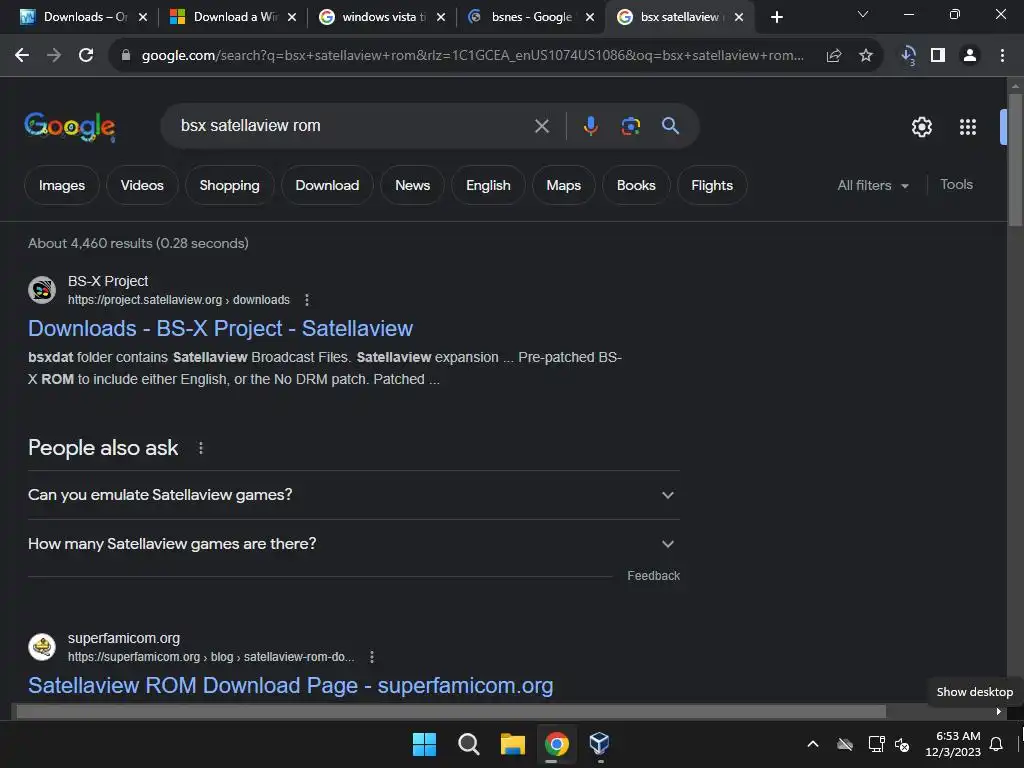Open the All filters dropdown
1024x768 pixels.
pyautogui.click(x=872, y=185)
